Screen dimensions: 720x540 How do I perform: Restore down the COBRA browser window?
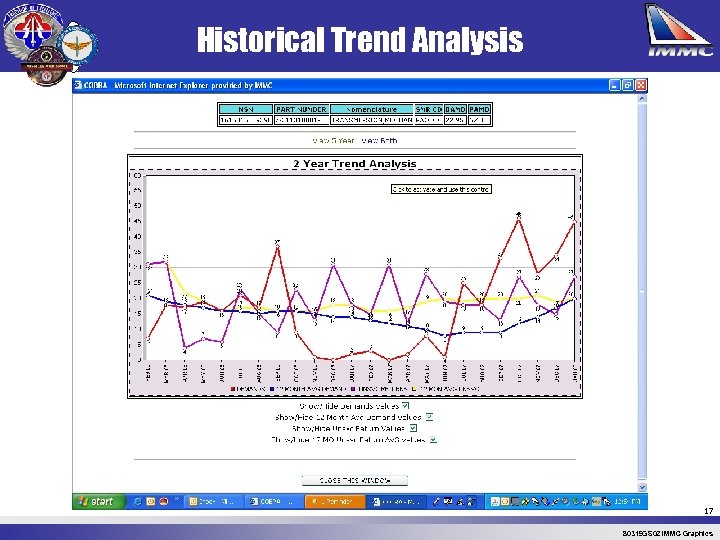tap(628, 85)
